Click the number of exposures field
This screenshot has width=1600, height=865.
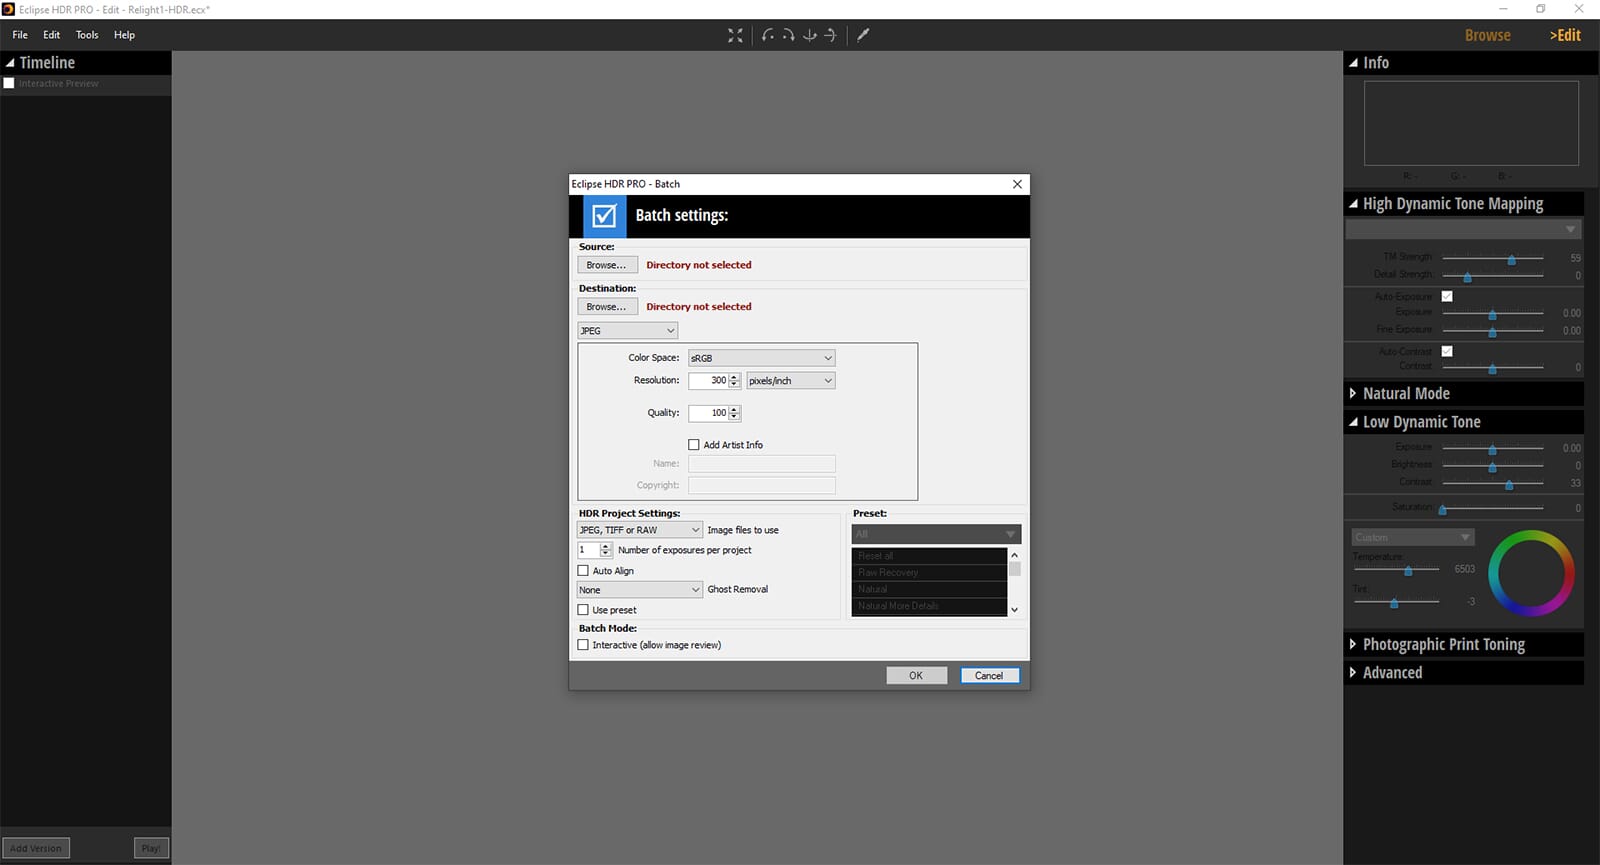click(x=588, y=550)
